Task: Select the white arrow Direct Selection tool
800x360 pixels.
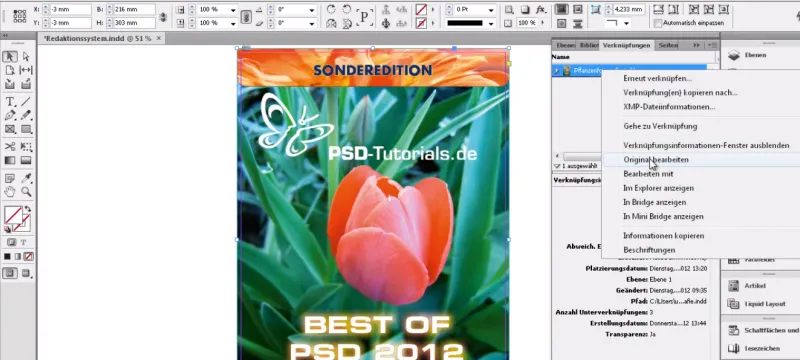Action: [26, 56]
